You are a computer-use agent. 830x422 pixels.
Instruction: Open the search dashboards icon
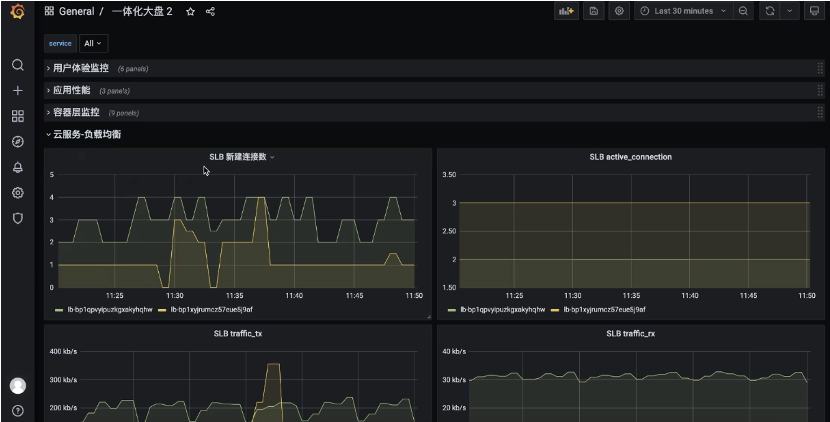click(17, 65)
